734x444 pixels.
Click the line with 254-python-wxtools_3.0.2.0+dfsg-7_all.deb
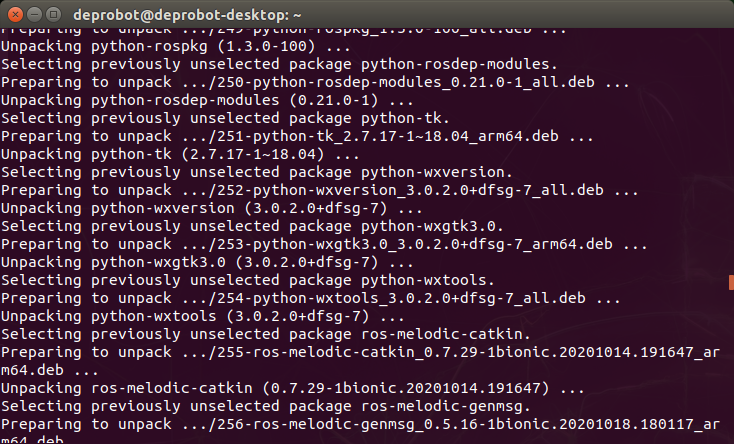click(x=311, y=298)
